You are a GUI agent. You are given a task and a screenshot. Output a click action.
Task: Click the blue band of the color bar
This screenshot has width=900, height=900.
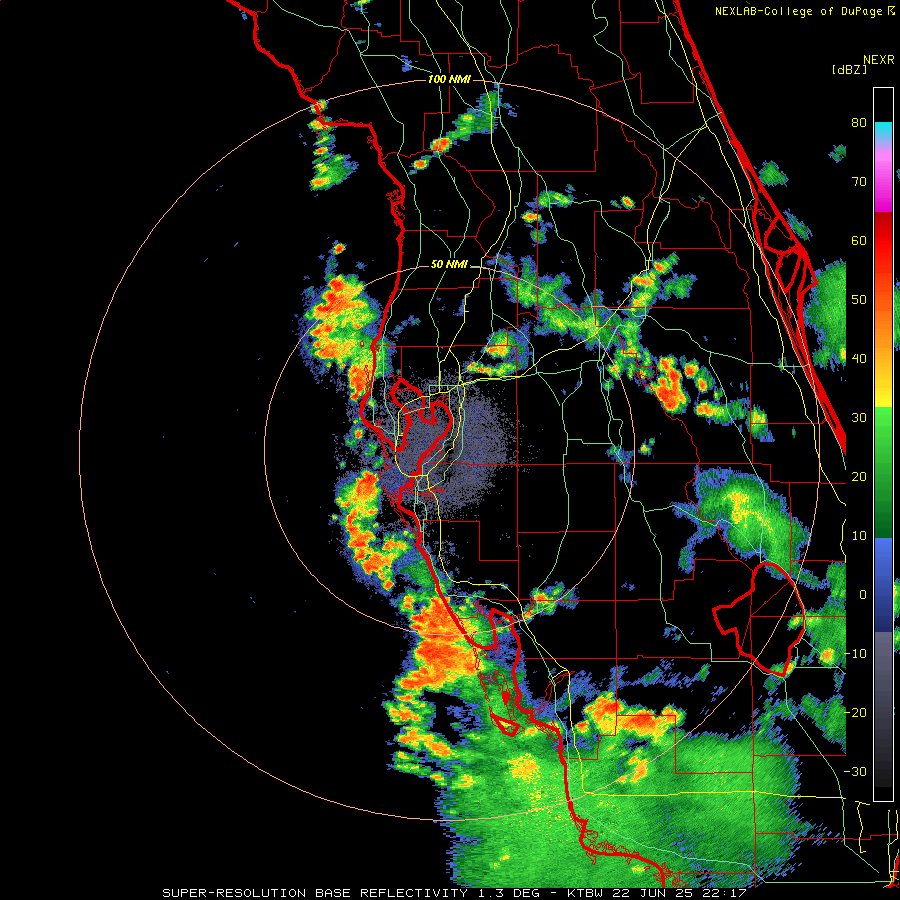tap(883, 584)
